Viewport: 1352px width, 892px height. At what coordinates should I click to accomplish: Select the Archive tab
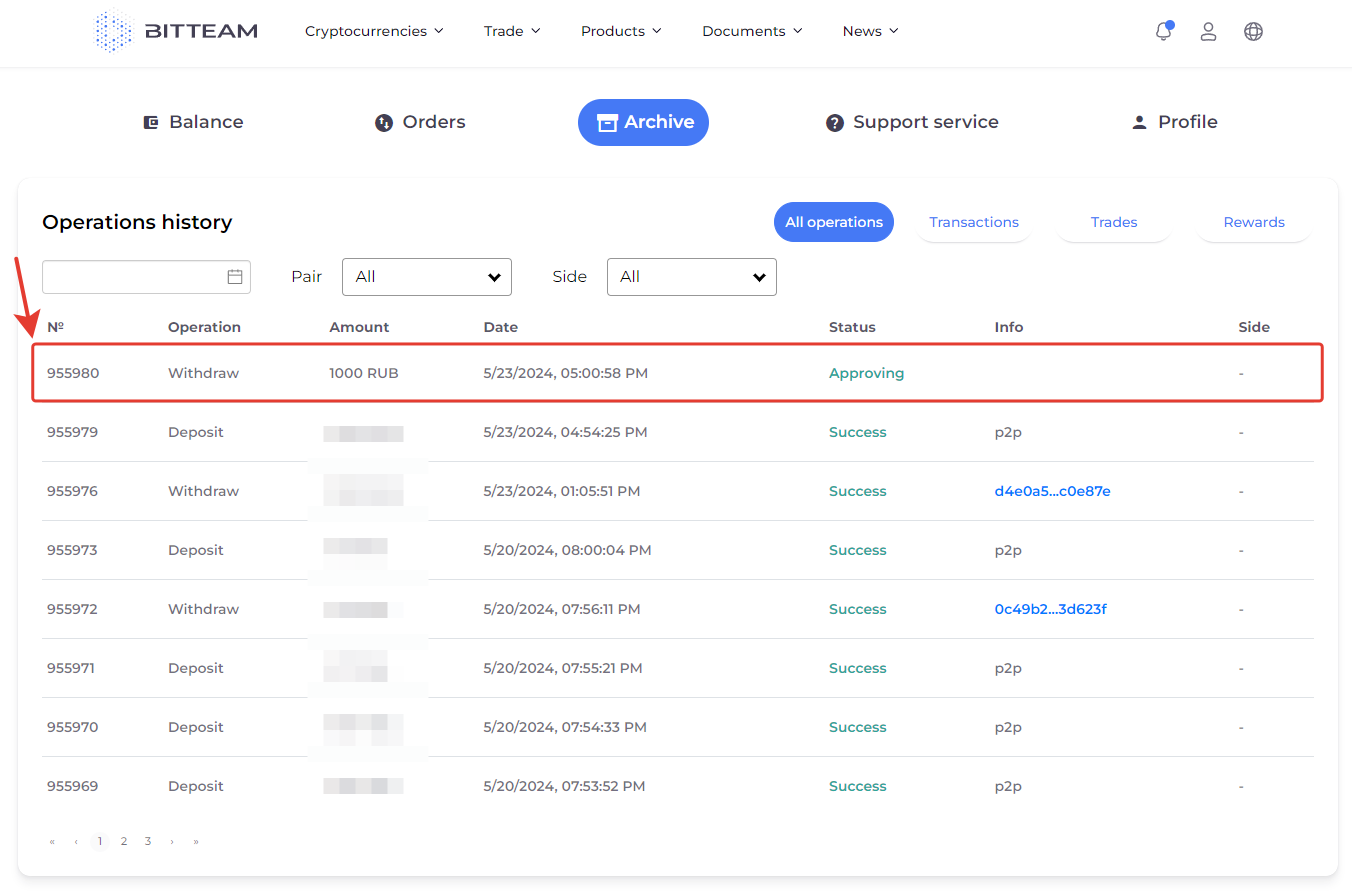click(643, 122)
